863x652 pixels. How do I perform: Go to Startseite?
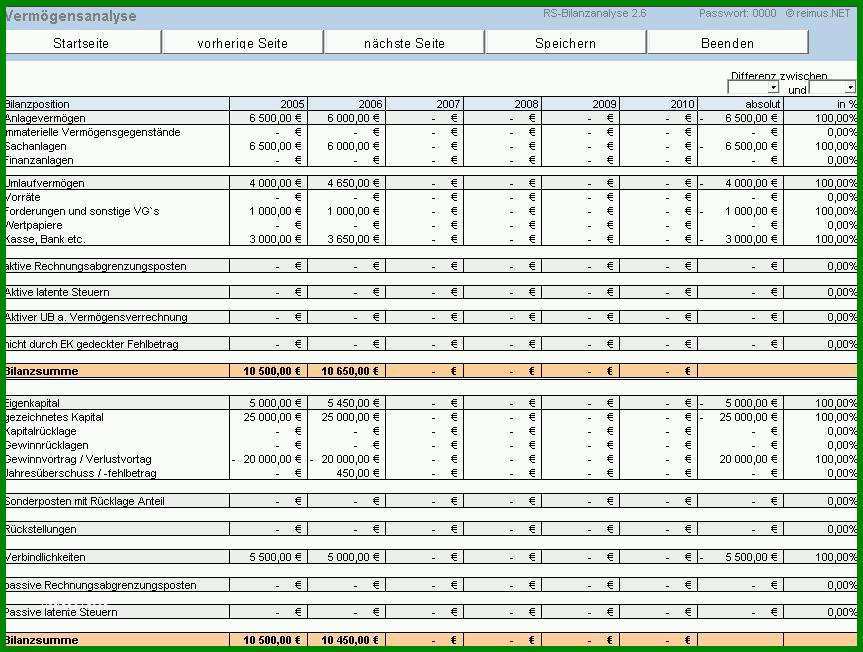(x=83, y=43)
